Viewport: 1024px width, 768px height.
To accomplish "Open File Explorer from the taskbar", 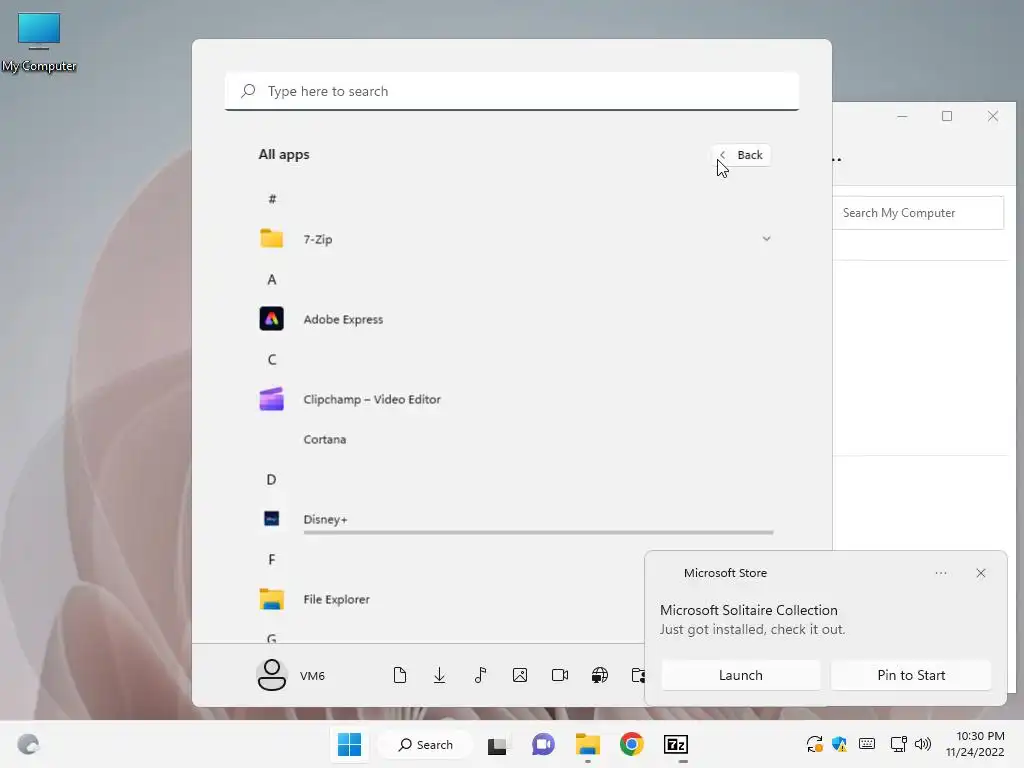I will (588, 744).
